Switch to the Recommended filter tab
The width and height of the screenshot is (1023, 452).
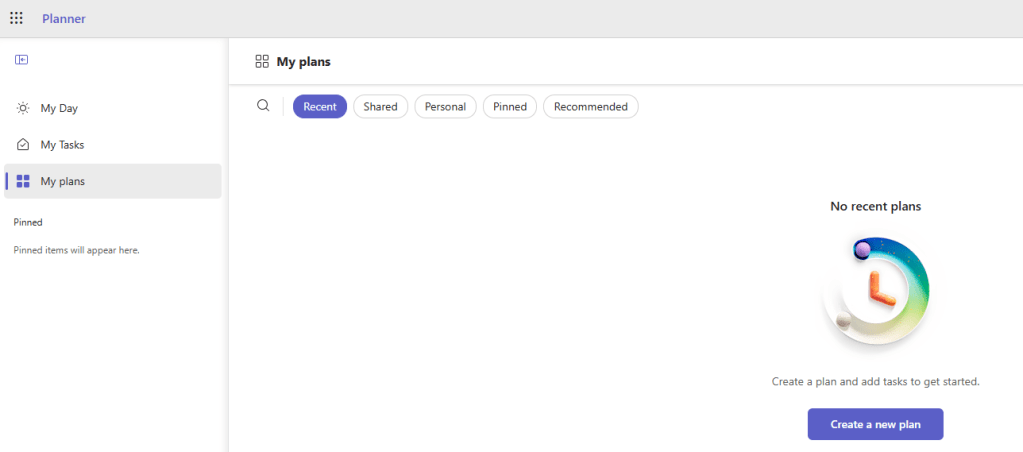coord(590,107)
